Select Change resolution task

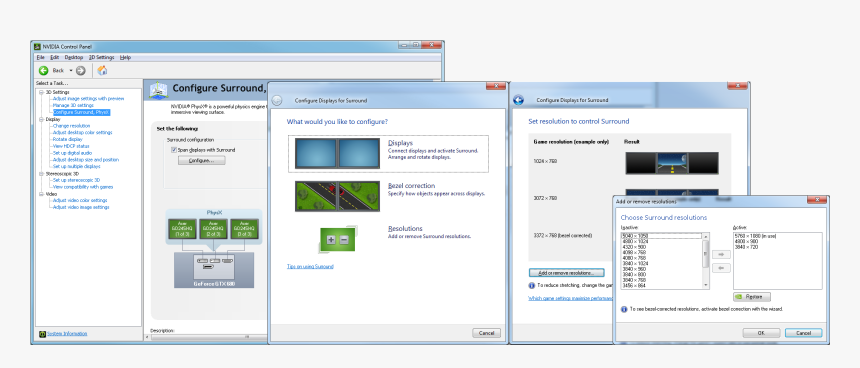click(71, 126)
